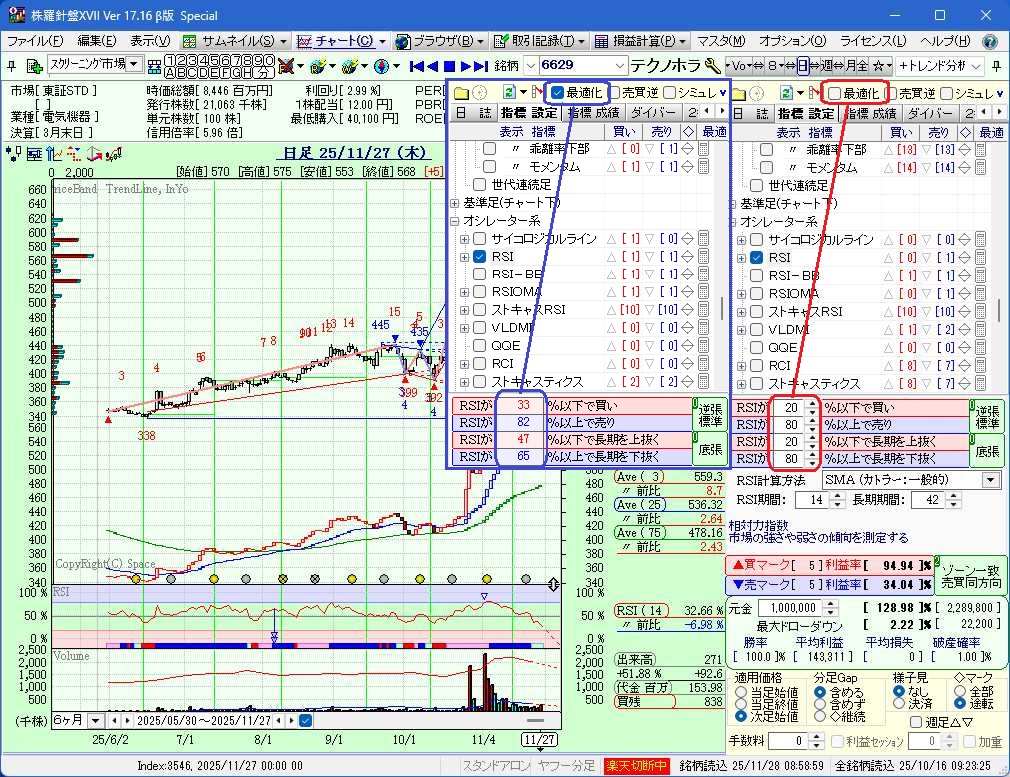Select the 当足始値 radio button
Viewport: 1010px width, 777px height.
(x=740, y=692)
